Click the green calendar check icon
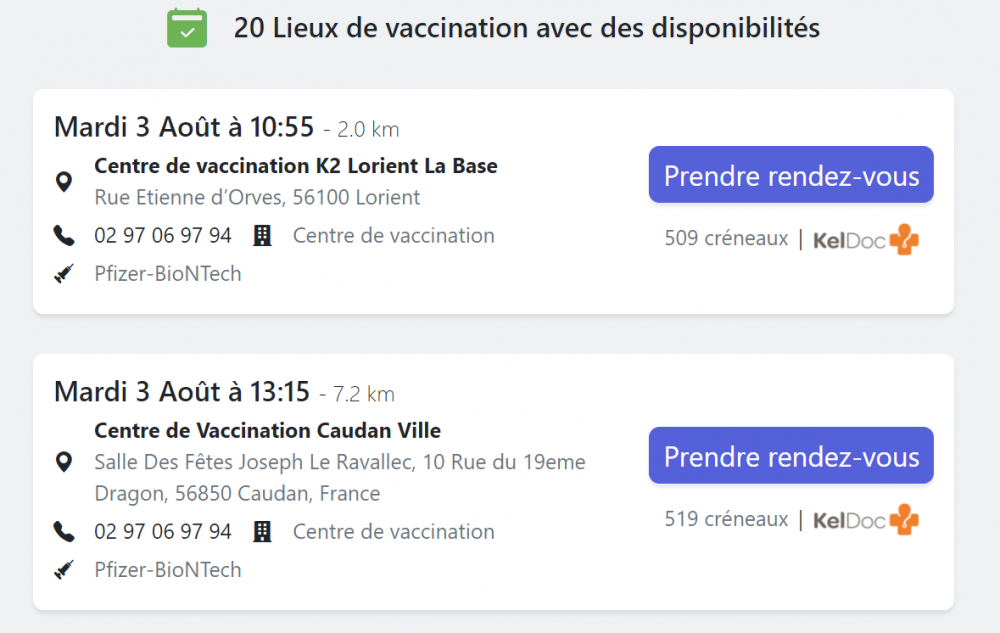This screenshot has height=633, width=1000. click(187, 28)
